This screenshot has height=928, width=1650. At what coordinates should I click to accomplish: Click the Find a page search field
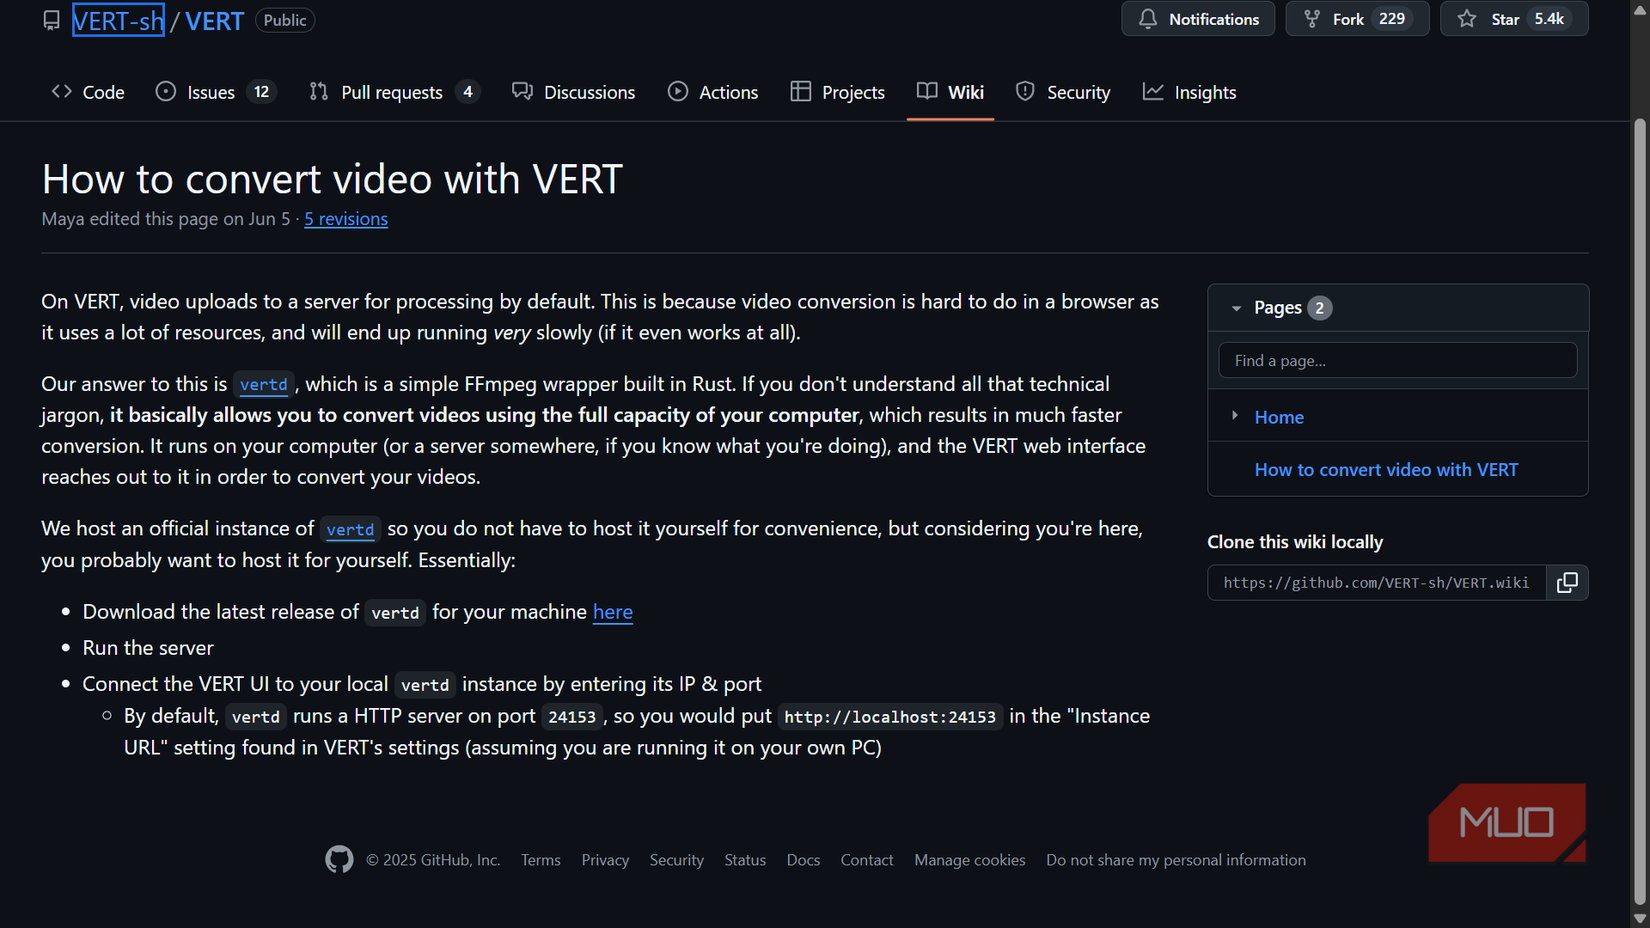point(1397,360)
